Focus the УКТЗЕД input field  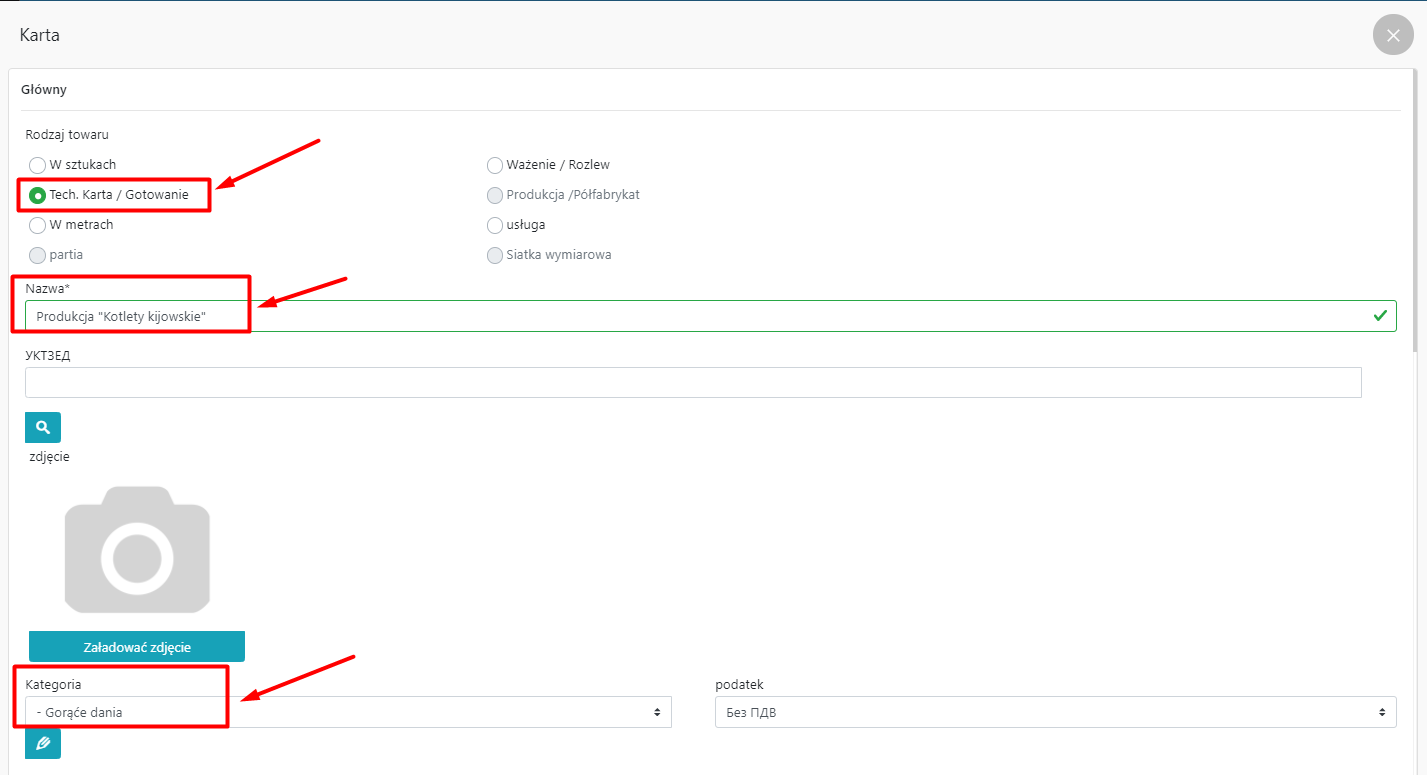[x=693, y=382]
